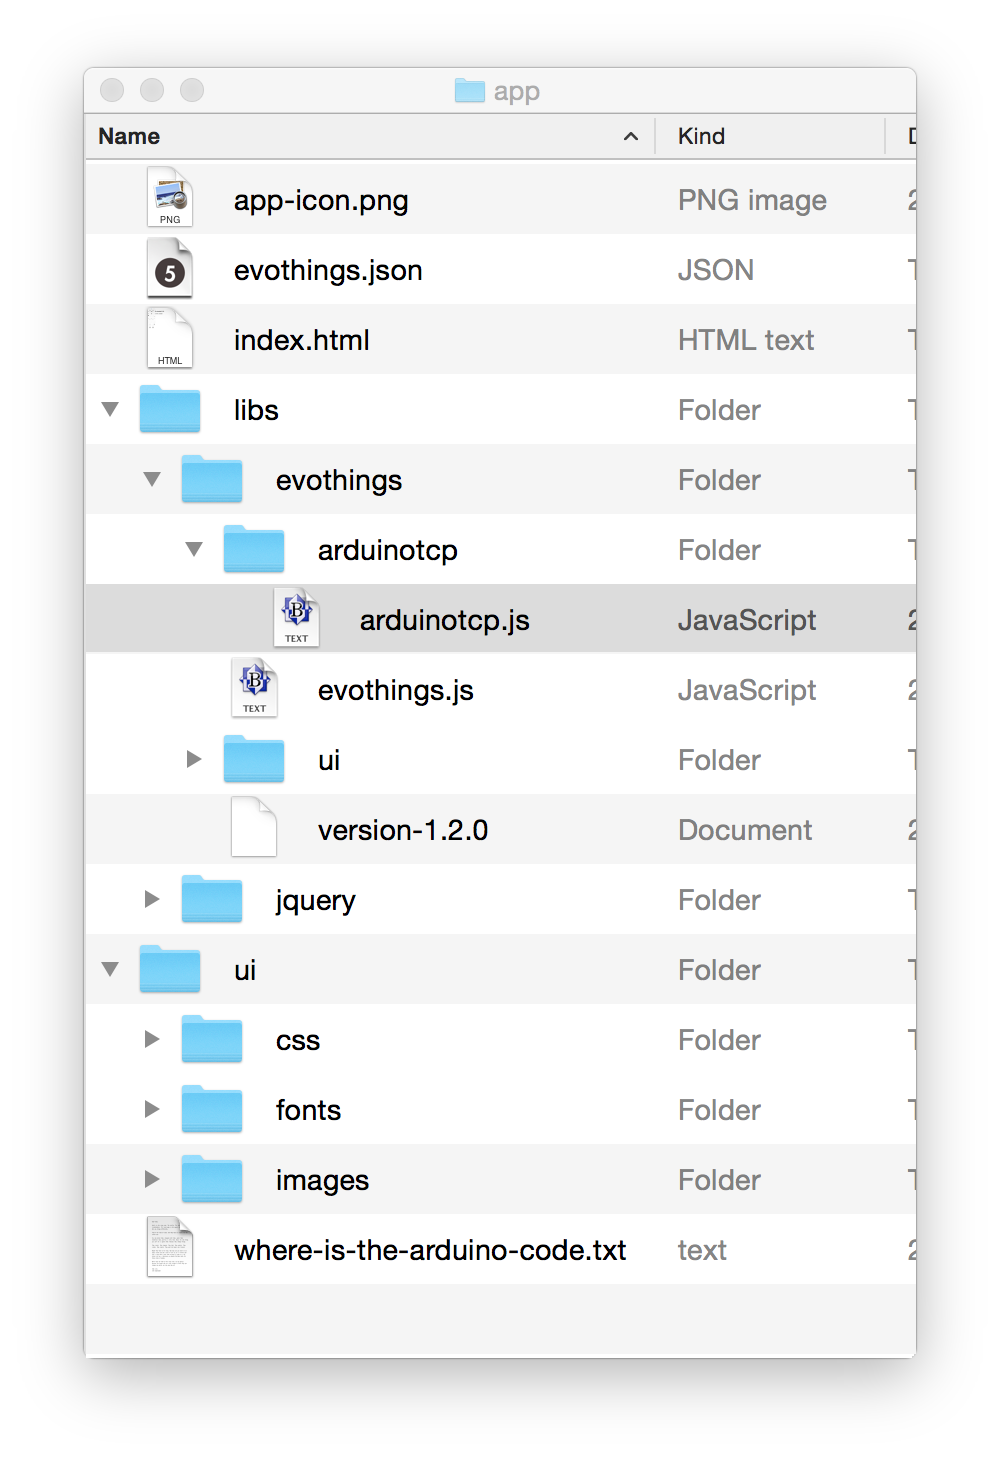Click the jquery folder icon
This screenshot has width=1000, height=1458.
point(212,899)
